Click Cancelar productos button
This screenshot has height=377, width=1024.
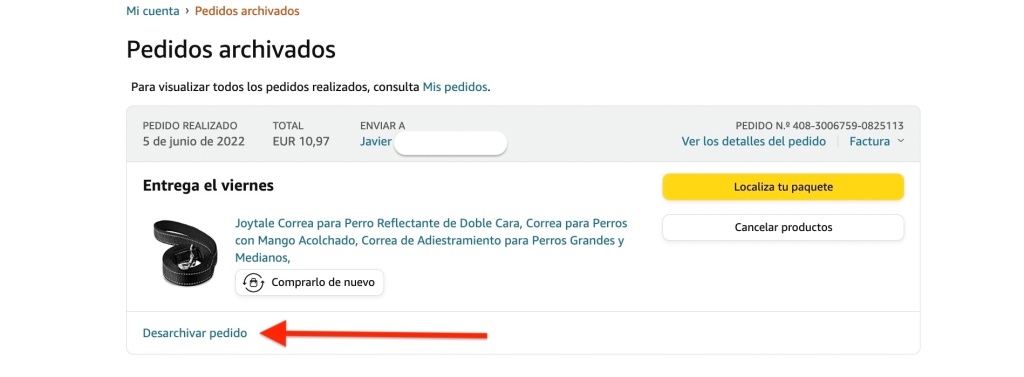point(783,227)
